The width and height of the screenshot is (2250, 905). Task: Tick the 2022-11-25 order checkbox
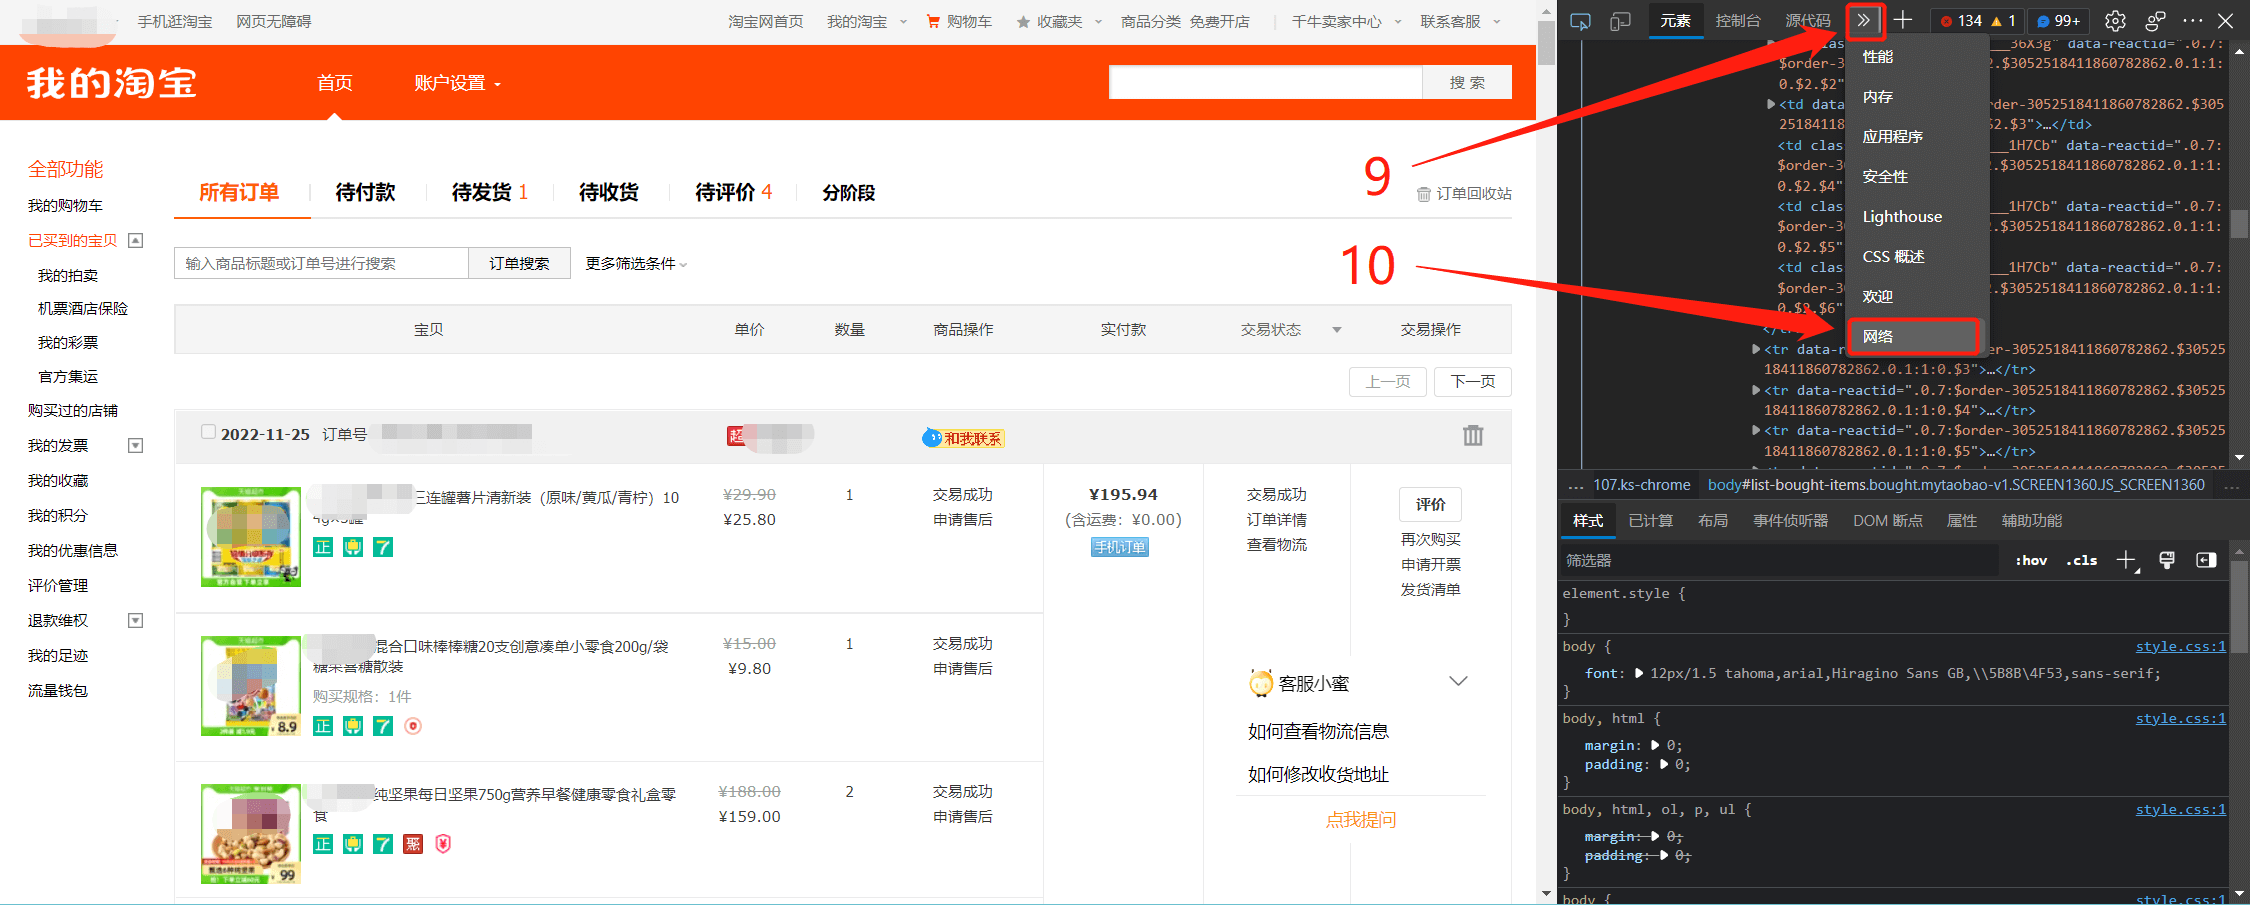(208, 432)
